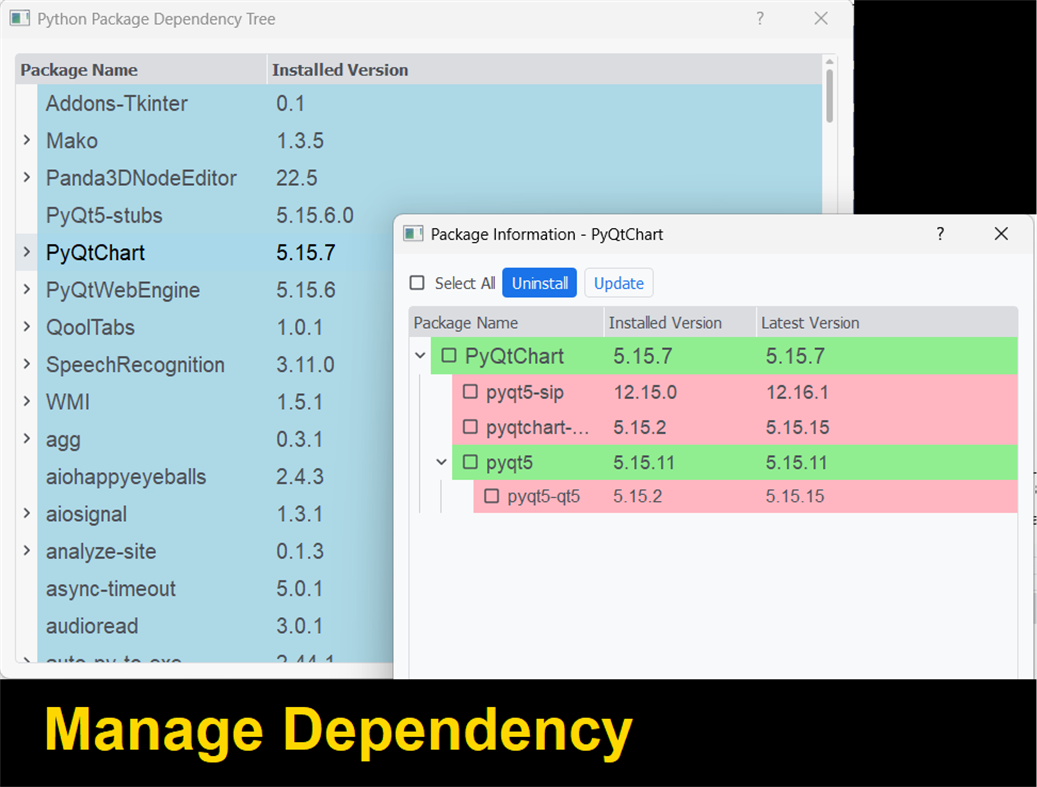Click the scrollbar up arrow in Dependency Tree
The width and height of the screenshot is (1037, 787).
pyautogui.click(x=829, y=62)
